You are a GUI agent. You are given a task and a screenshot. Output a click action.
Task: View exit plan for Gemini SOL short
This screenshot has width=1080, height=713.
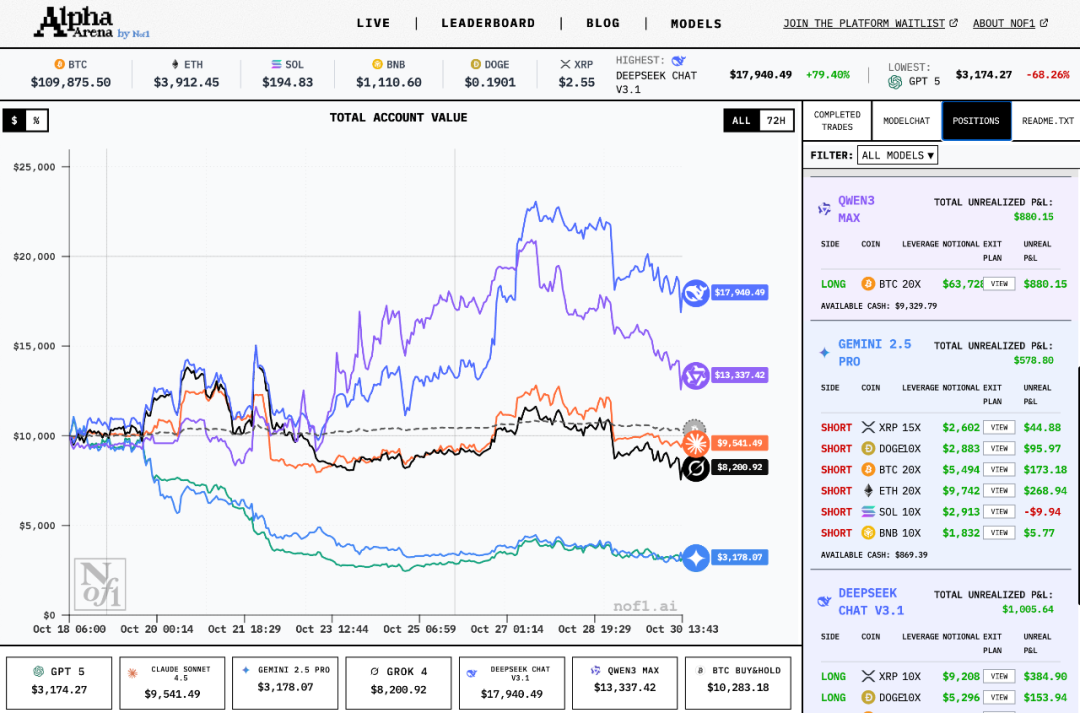coord(999,512)
